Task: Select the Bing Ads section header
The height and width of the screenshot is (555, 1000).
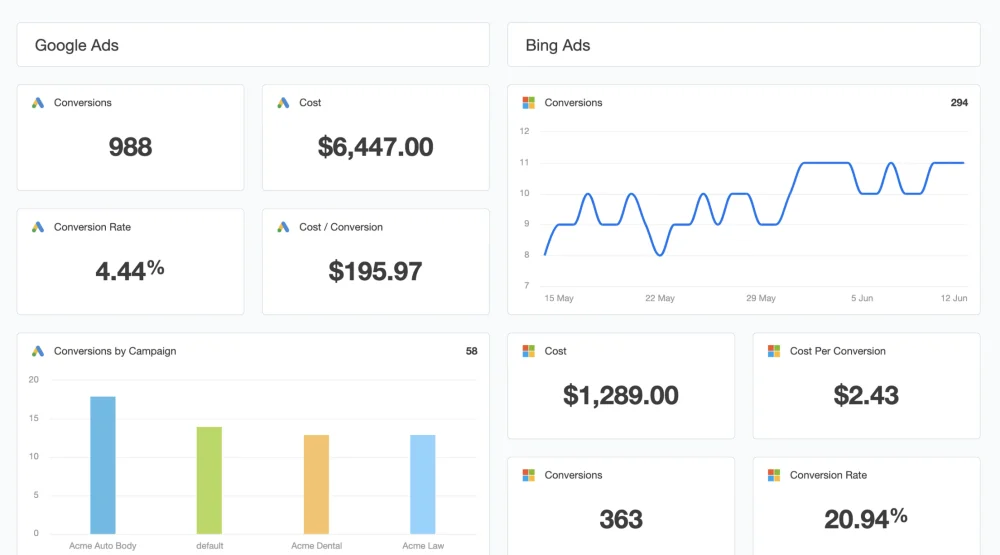Action: (x=744, y=45)
